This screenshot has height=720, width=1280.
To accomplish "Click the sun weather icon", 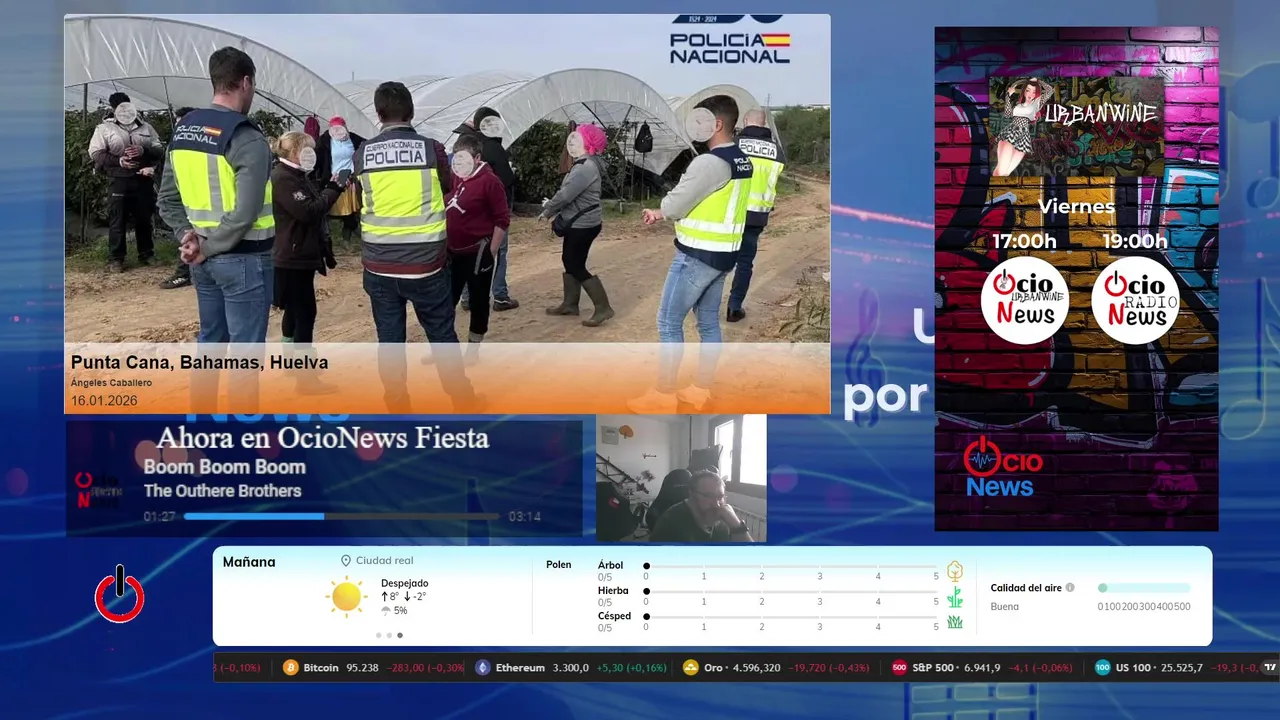I will (x=346, y=596).
